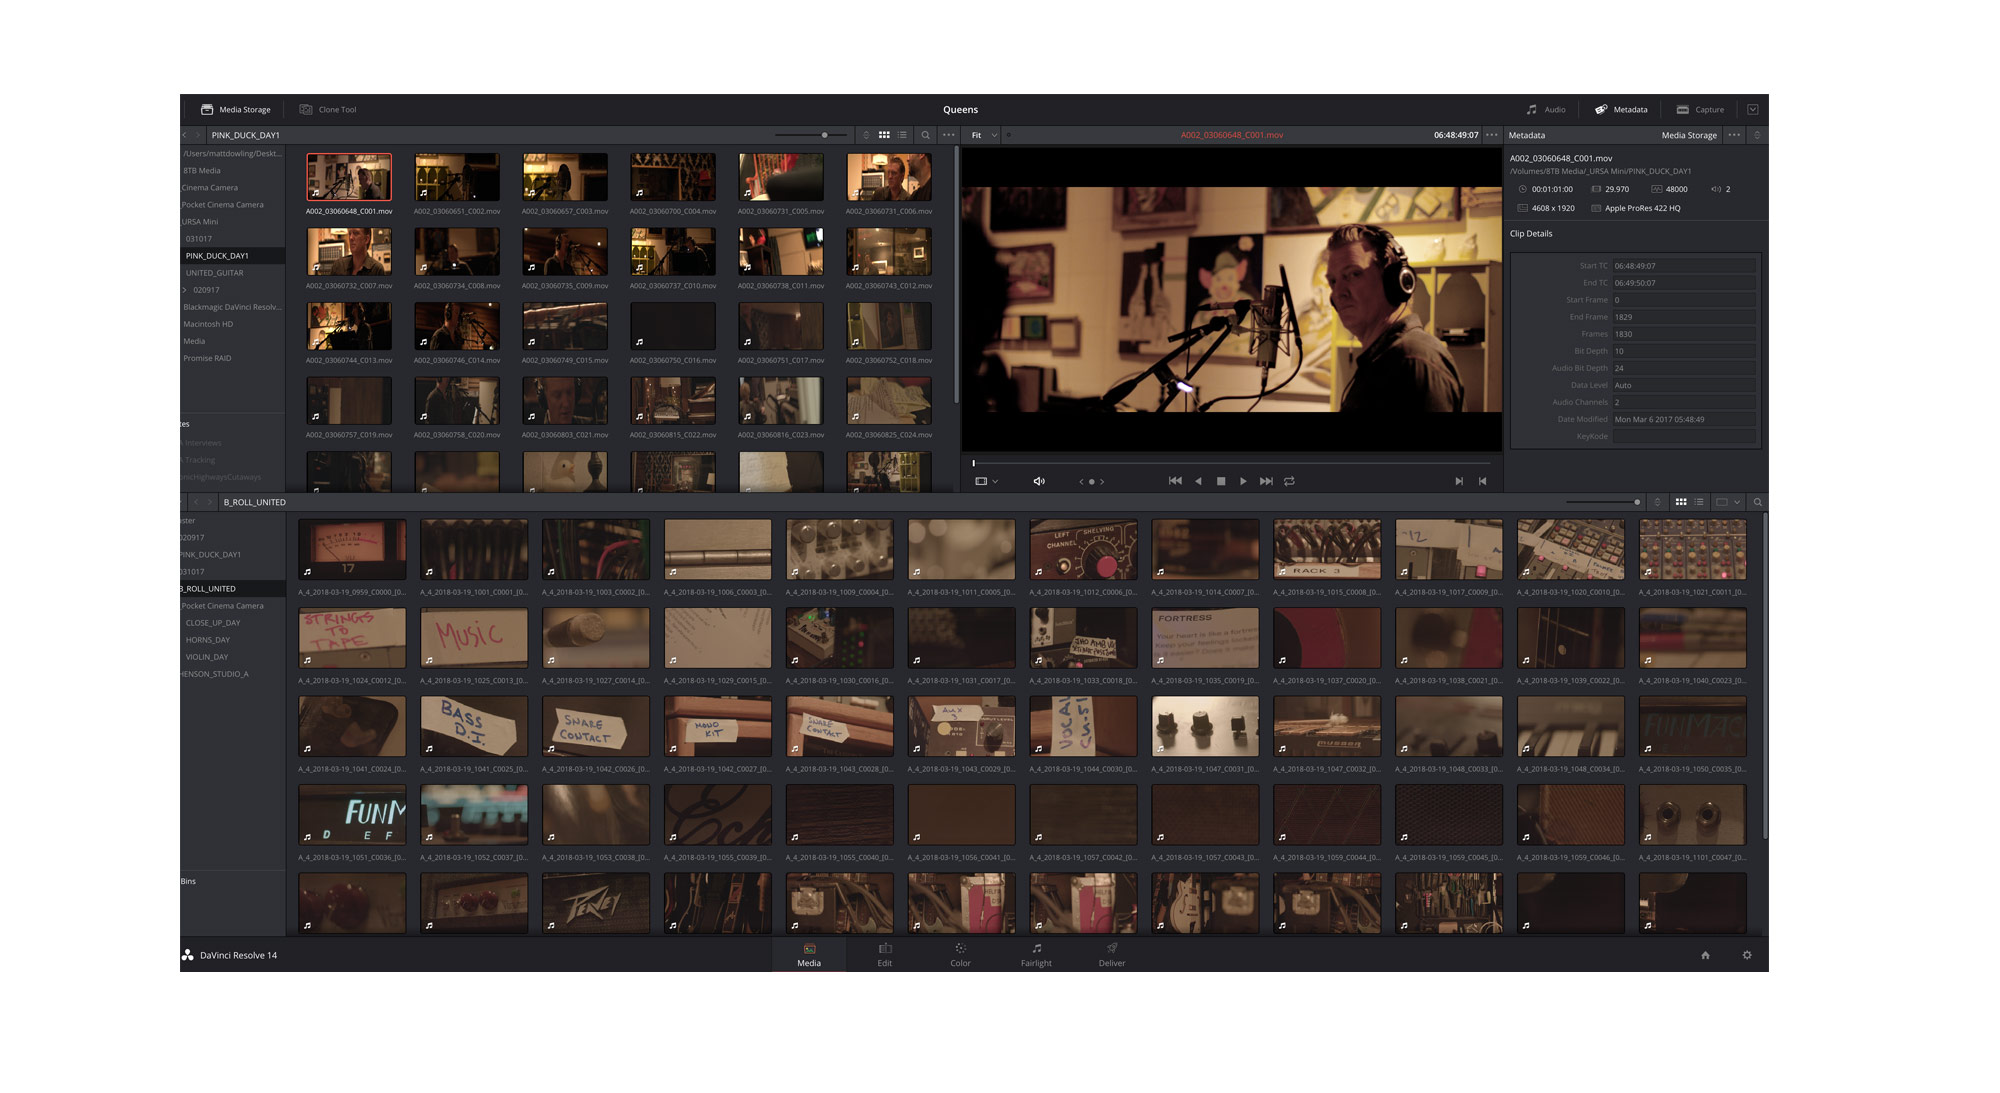Screen dimensions: 2000x1093
Task: Toggle the Metadata panel button
Action: coord(1621,110)
